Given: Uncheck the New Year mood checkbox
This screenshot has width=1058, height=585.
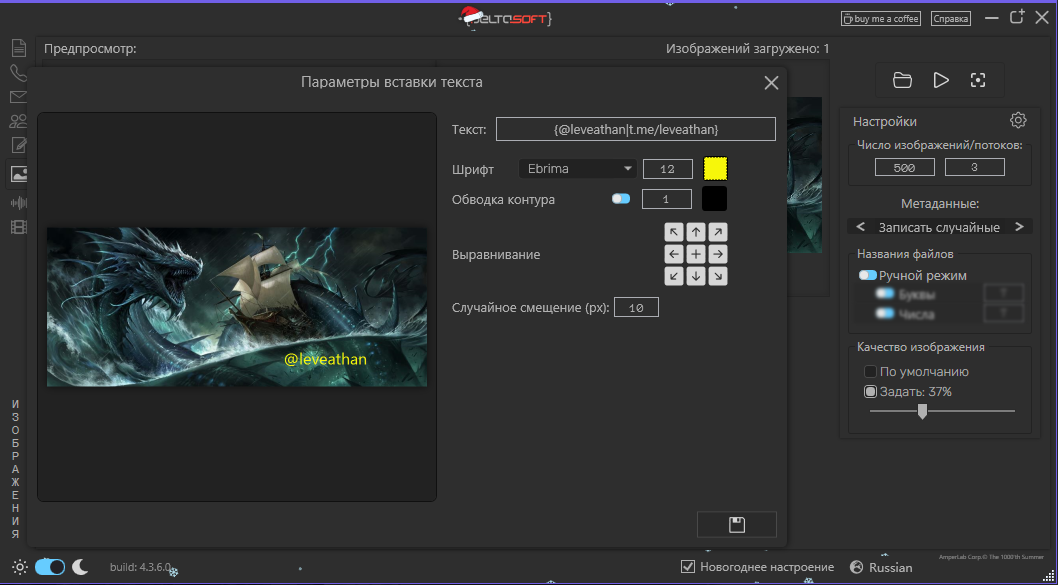Looking at the screenshot, I should point(688,567).
